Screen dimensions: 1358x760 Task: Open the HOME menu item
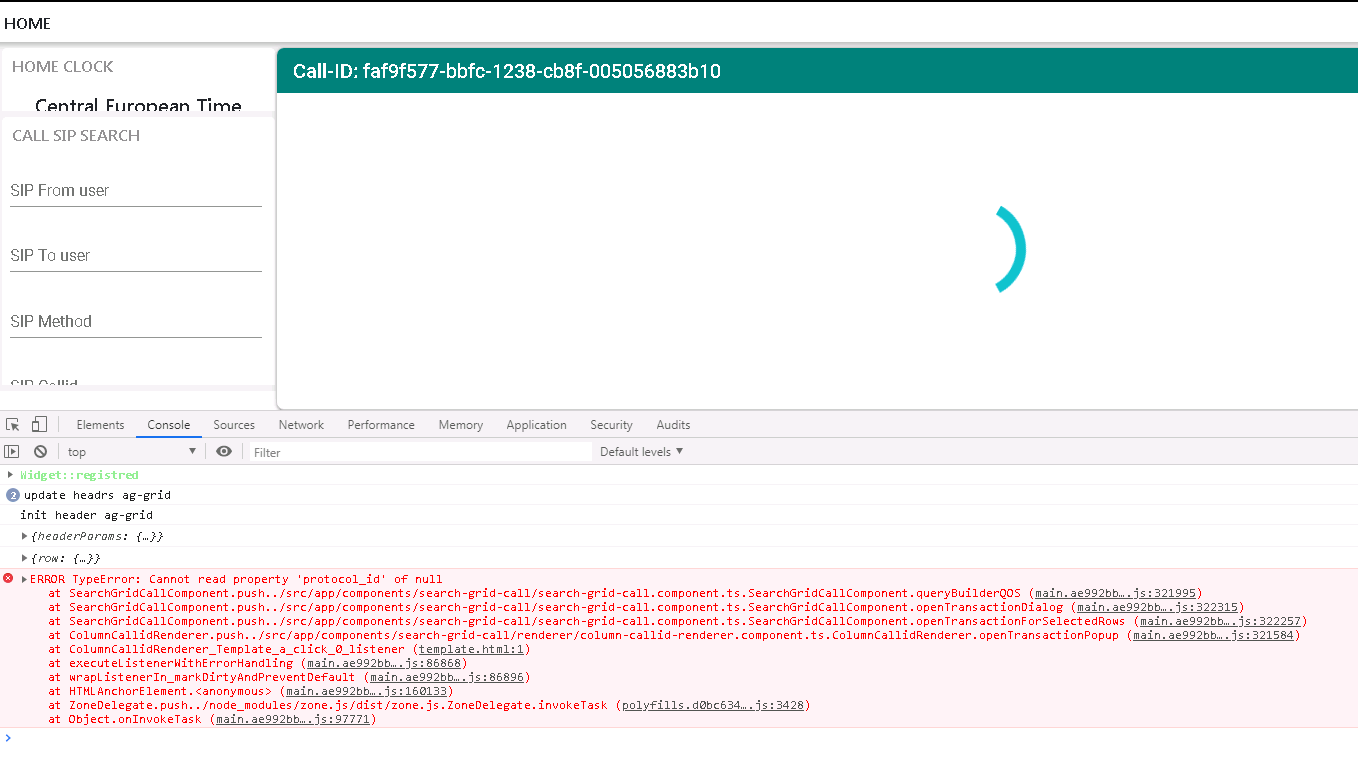coord(27,23)
